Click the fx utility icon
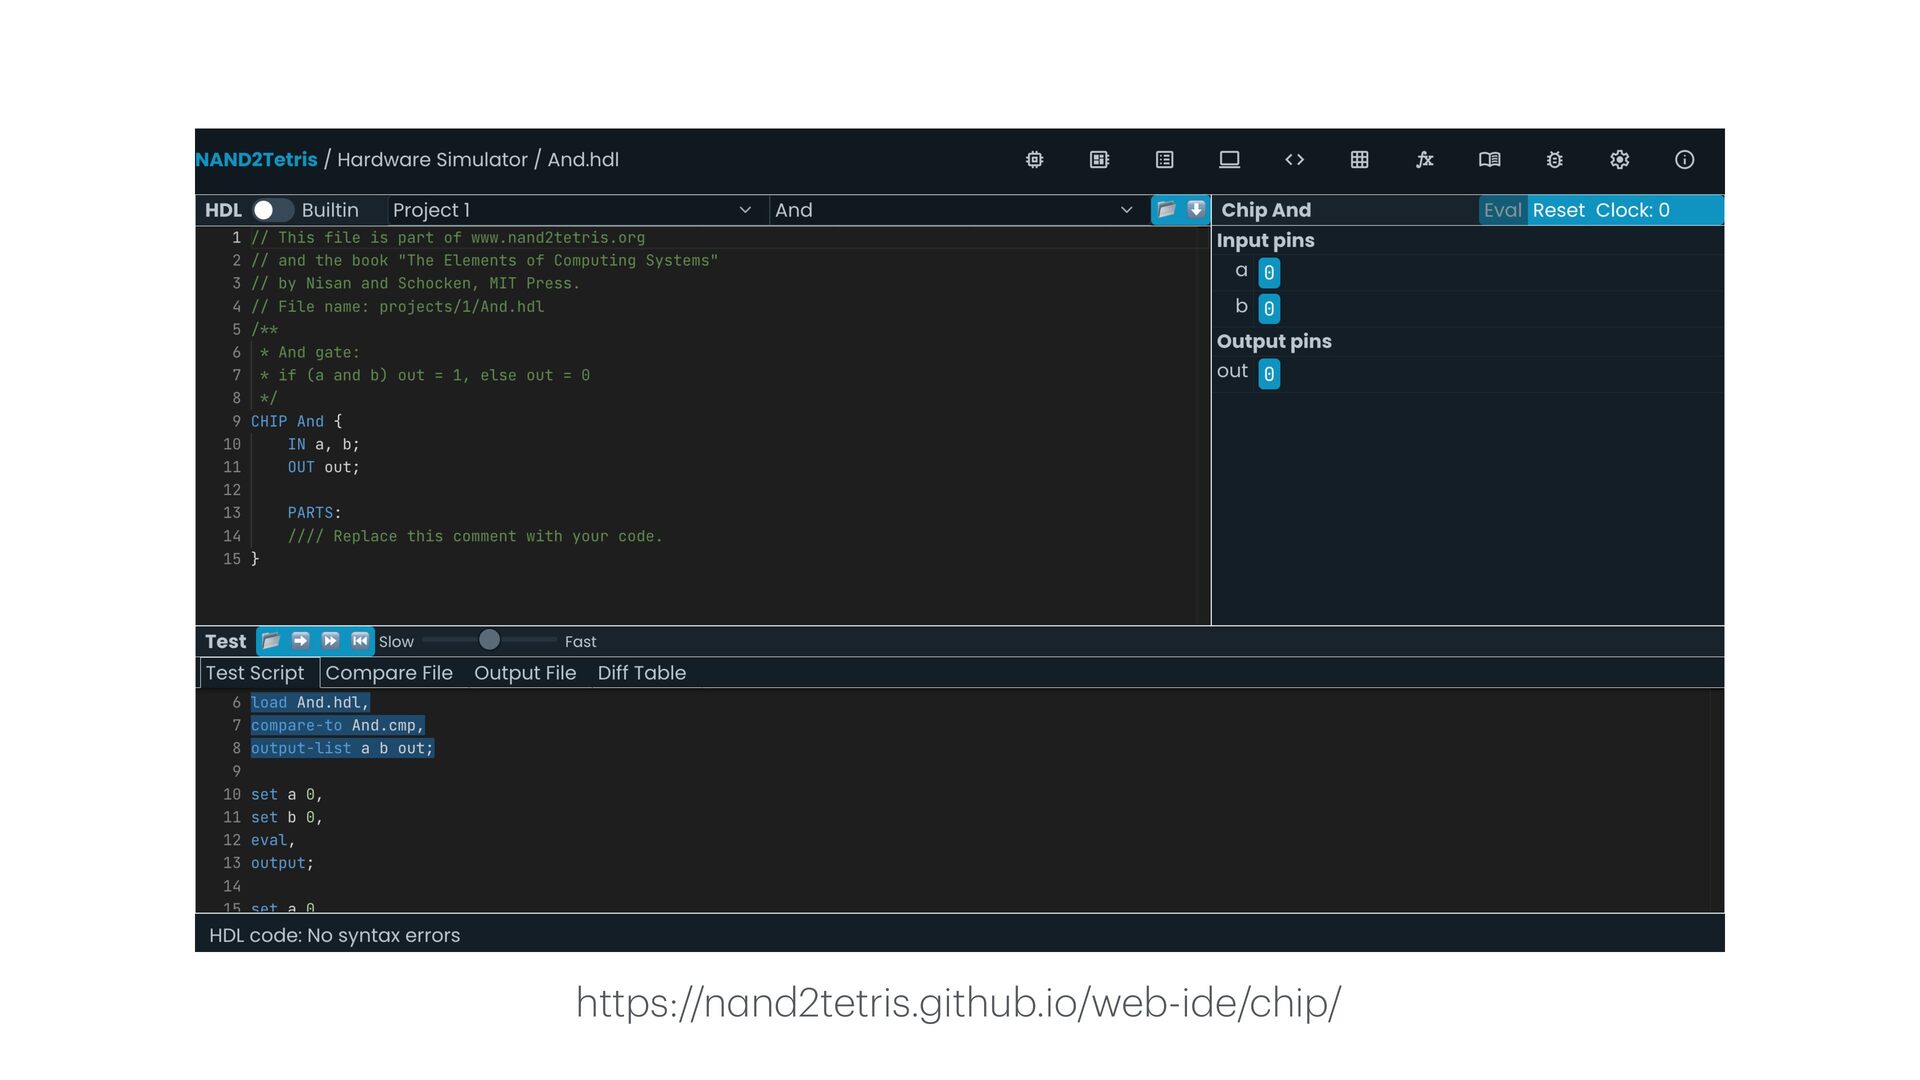 coord(1424,160)
